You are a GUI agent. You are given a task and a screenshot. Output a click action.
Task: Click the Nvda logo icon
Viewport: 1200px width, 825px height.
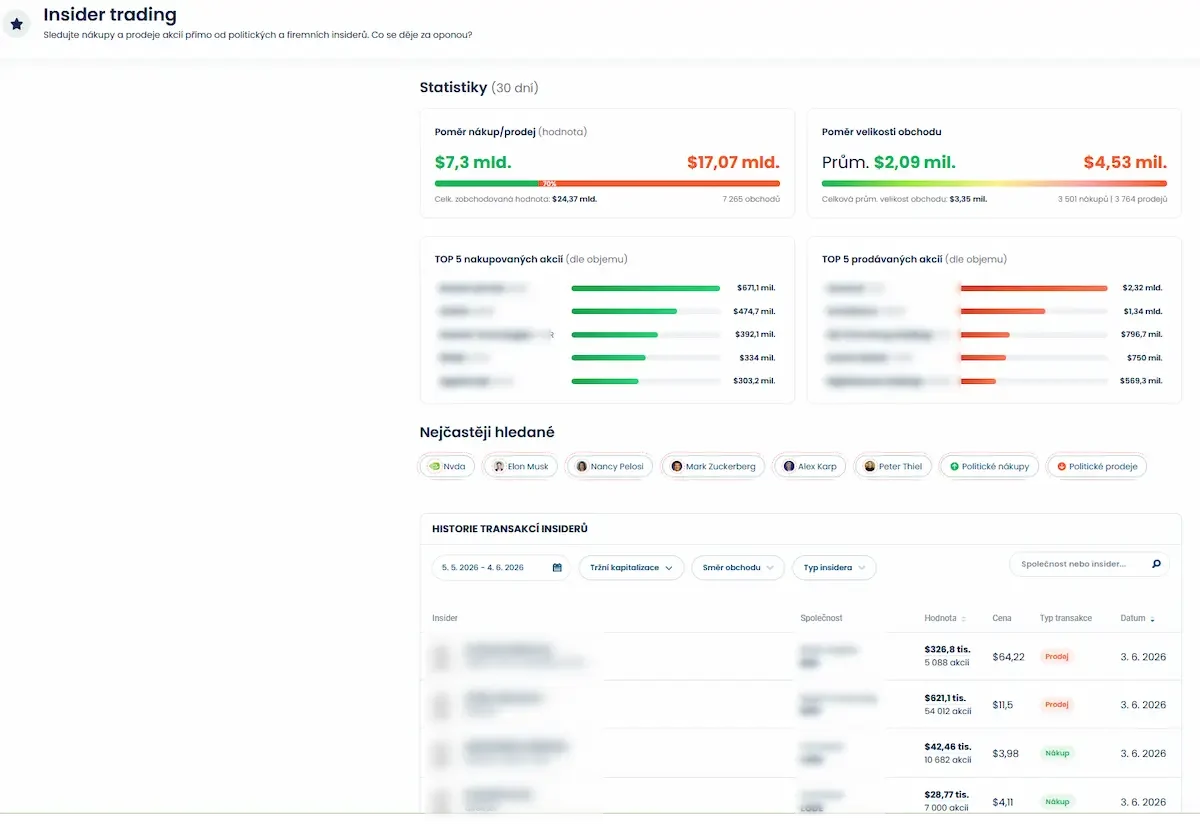pyautogui.click(x=434, y=466)
